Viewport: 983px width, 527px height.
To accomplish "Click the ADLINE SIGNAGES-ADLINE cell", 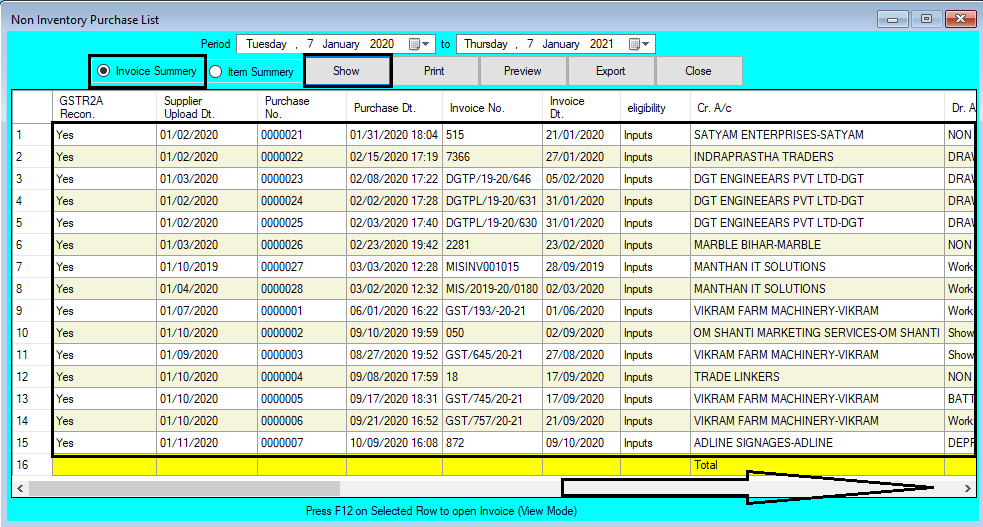I will 817,442.
